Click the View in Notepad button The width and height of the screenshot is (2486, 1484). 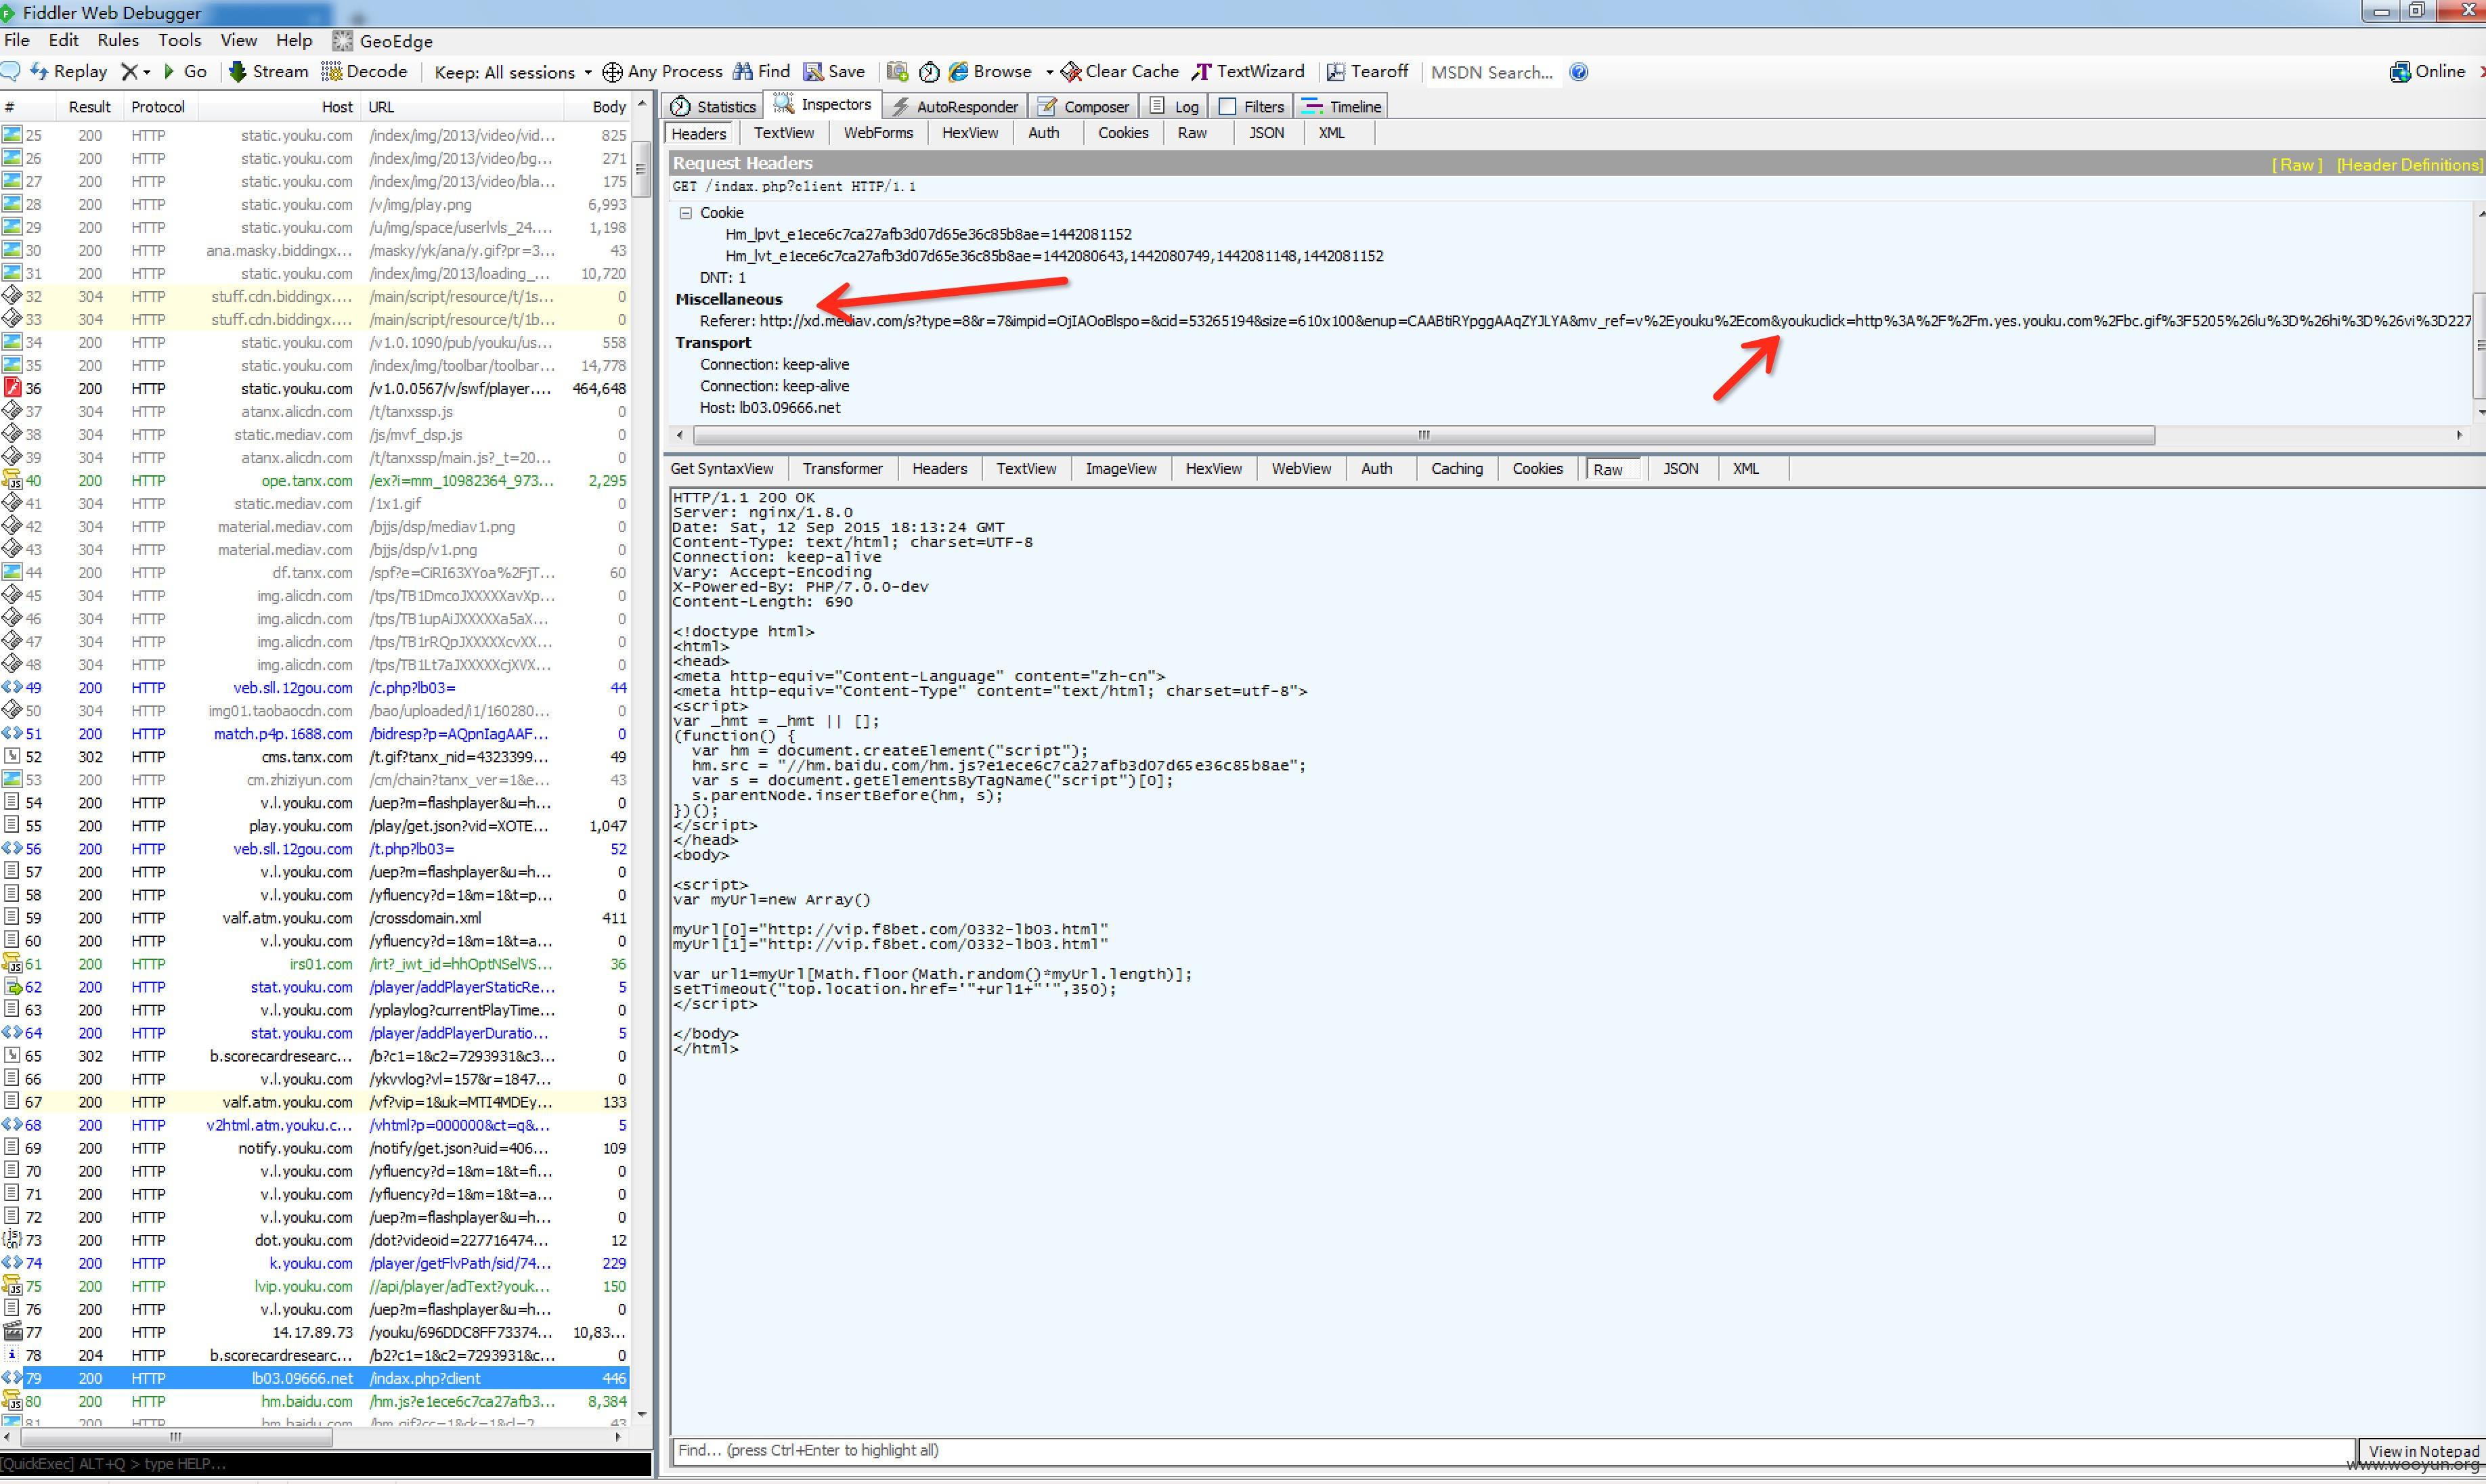coord(2422,1452)
